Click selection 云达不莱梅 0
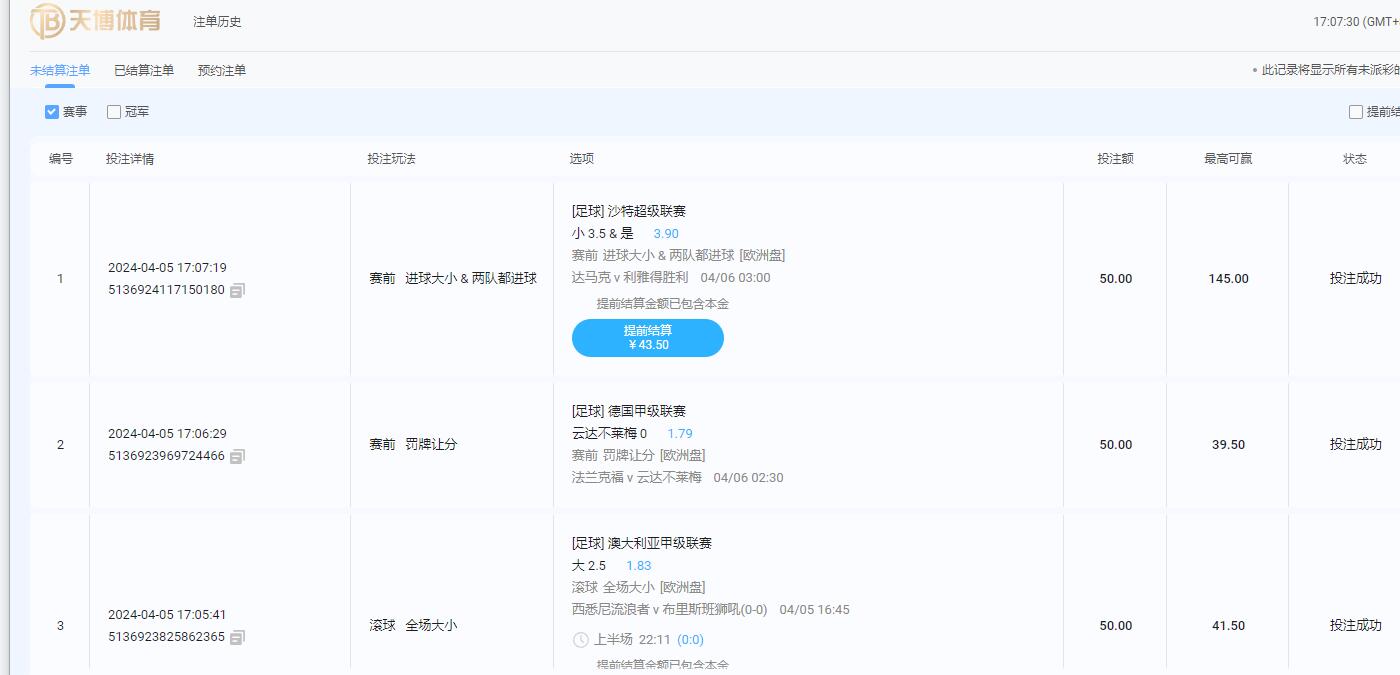Viewport: 1400px width, 675px height. coord(610,433)
